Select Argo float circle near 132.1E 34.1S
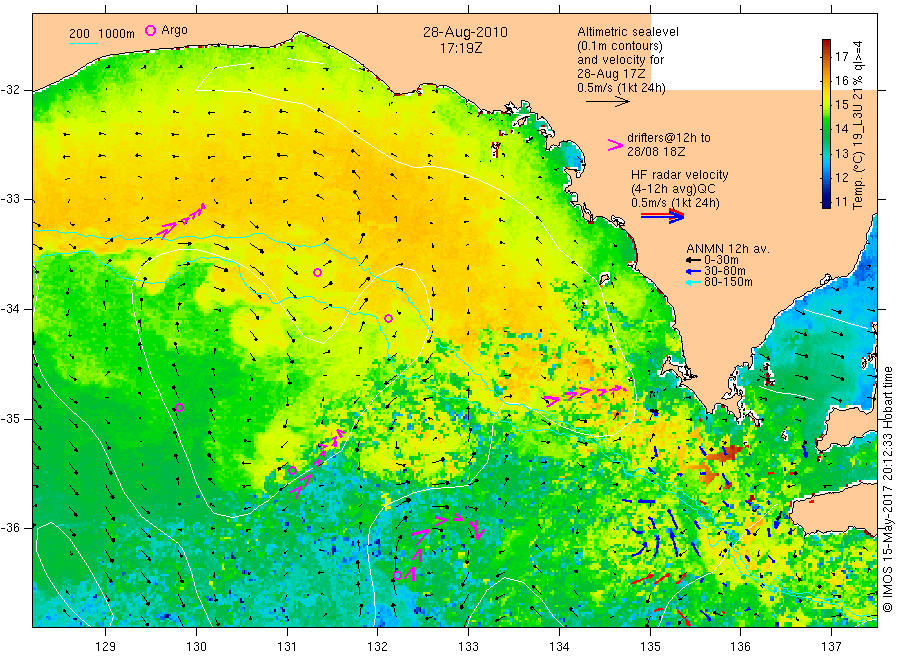Viewport: 900px width, 660px height. [x=389, y=319]
